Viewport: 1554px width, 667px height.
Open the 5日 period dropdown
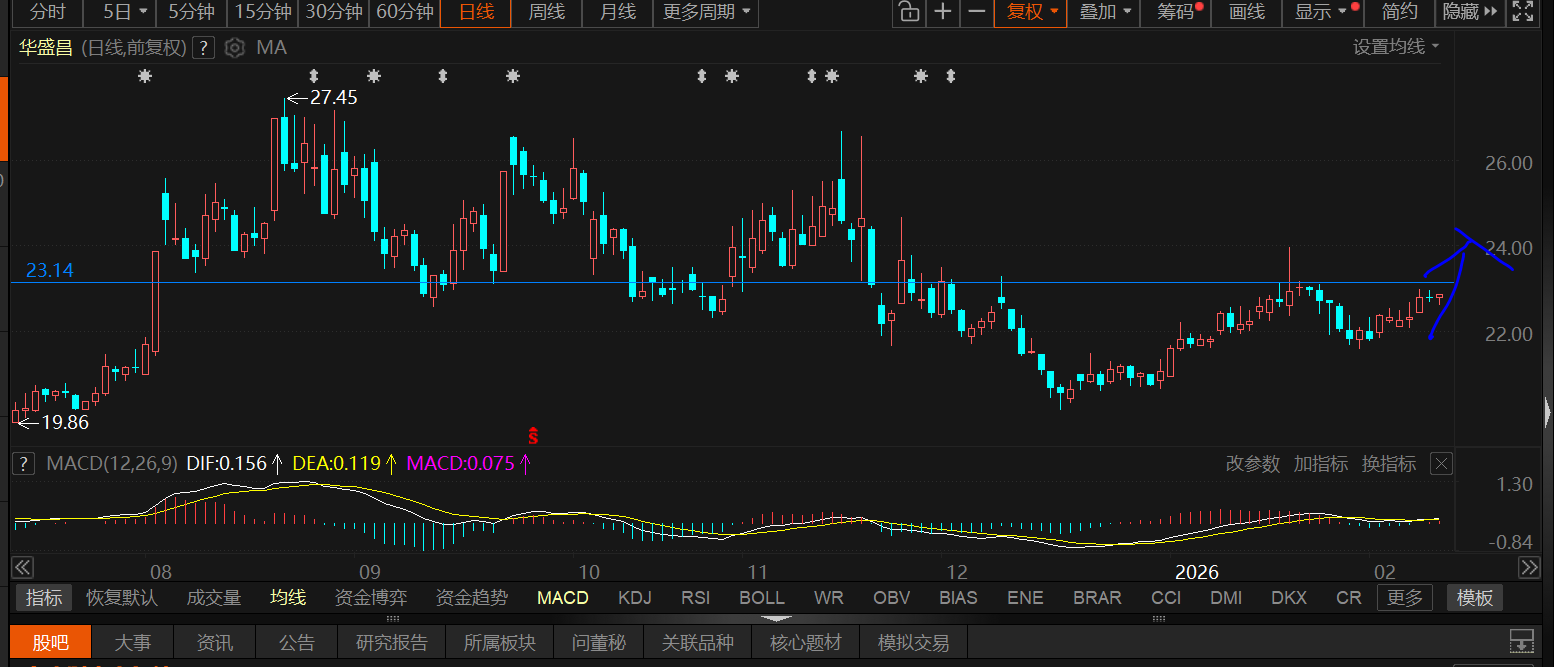coord(126,12)
